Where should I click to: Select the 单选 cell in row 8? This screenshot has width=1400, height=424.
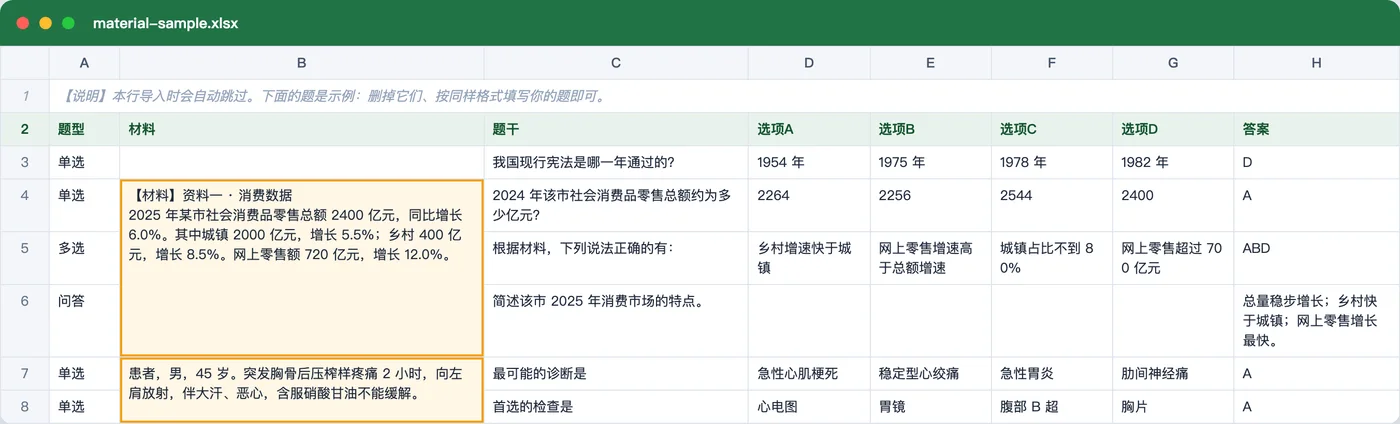point(85,407)
